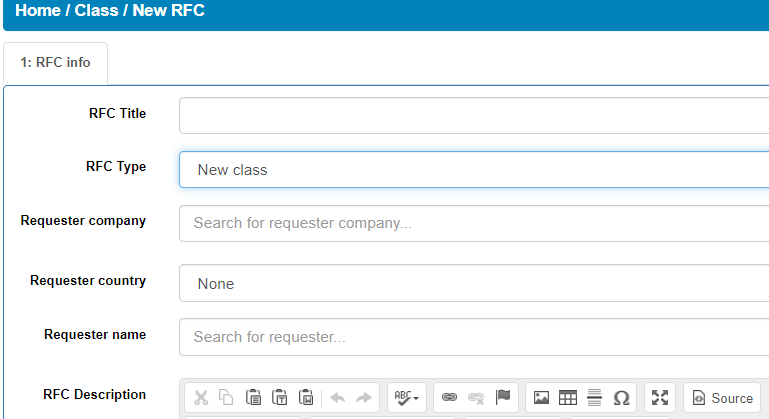Open special characters via Omega icon
The height and width of the screenshot is (419, 769).
tap(621, 398)
